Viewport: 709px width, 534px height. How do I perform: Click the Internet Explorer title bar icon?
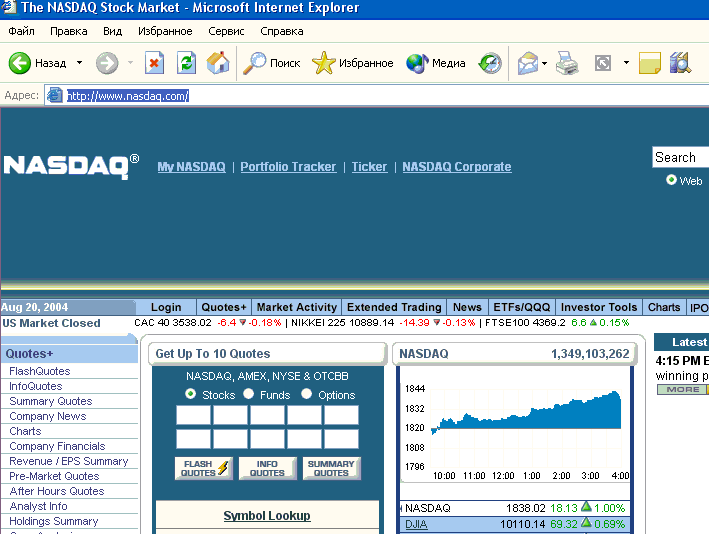pos(9,7)
